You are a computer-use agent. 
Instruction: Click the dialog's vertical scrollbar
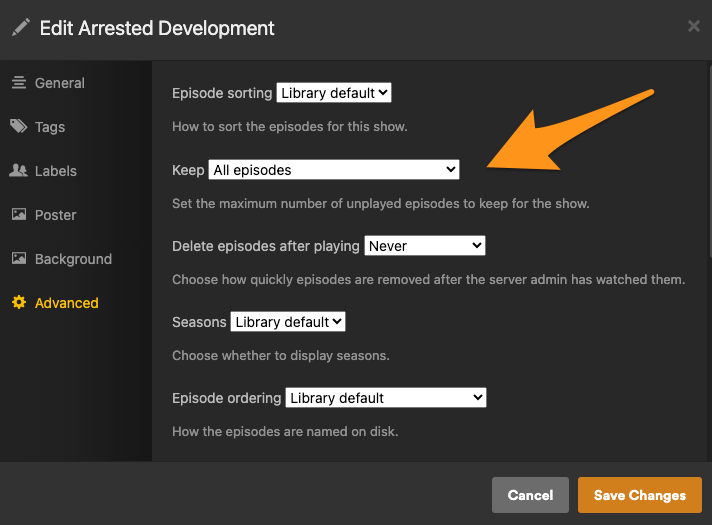click(x=710, y=163)
